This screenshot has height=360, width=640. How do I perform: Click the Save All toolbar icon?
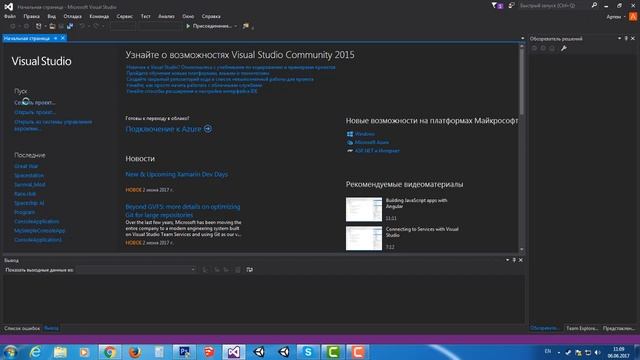[x=70, y=26]
